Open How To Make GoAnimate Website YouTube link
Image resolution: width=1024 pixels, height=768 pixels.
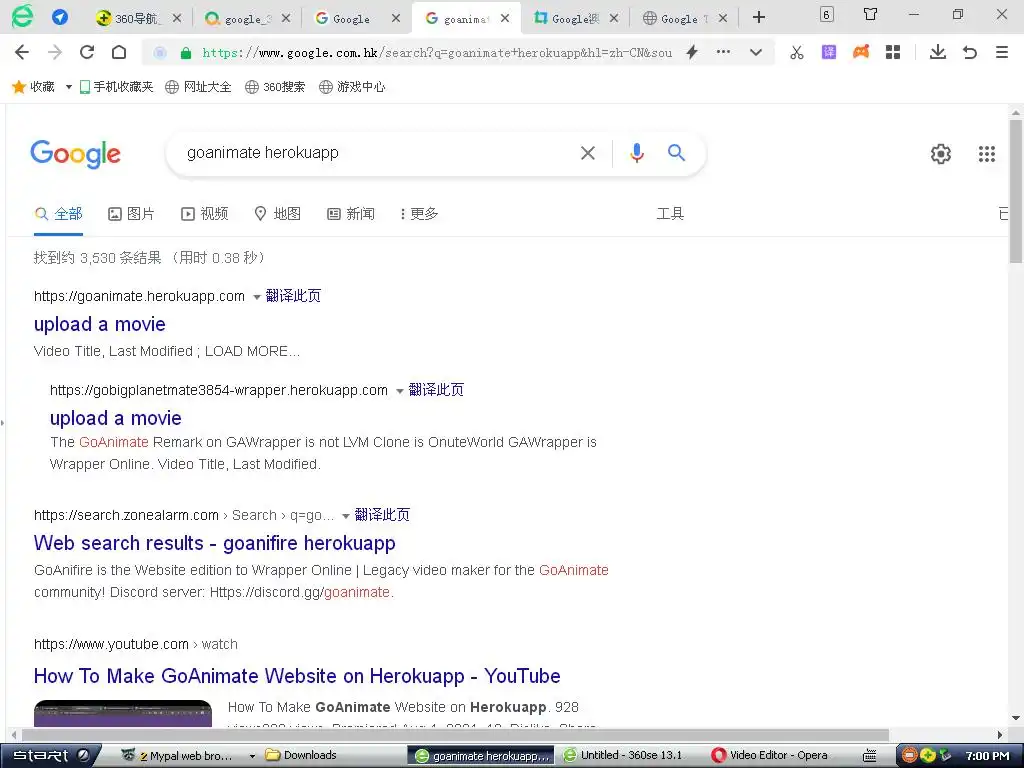[297, 676]
